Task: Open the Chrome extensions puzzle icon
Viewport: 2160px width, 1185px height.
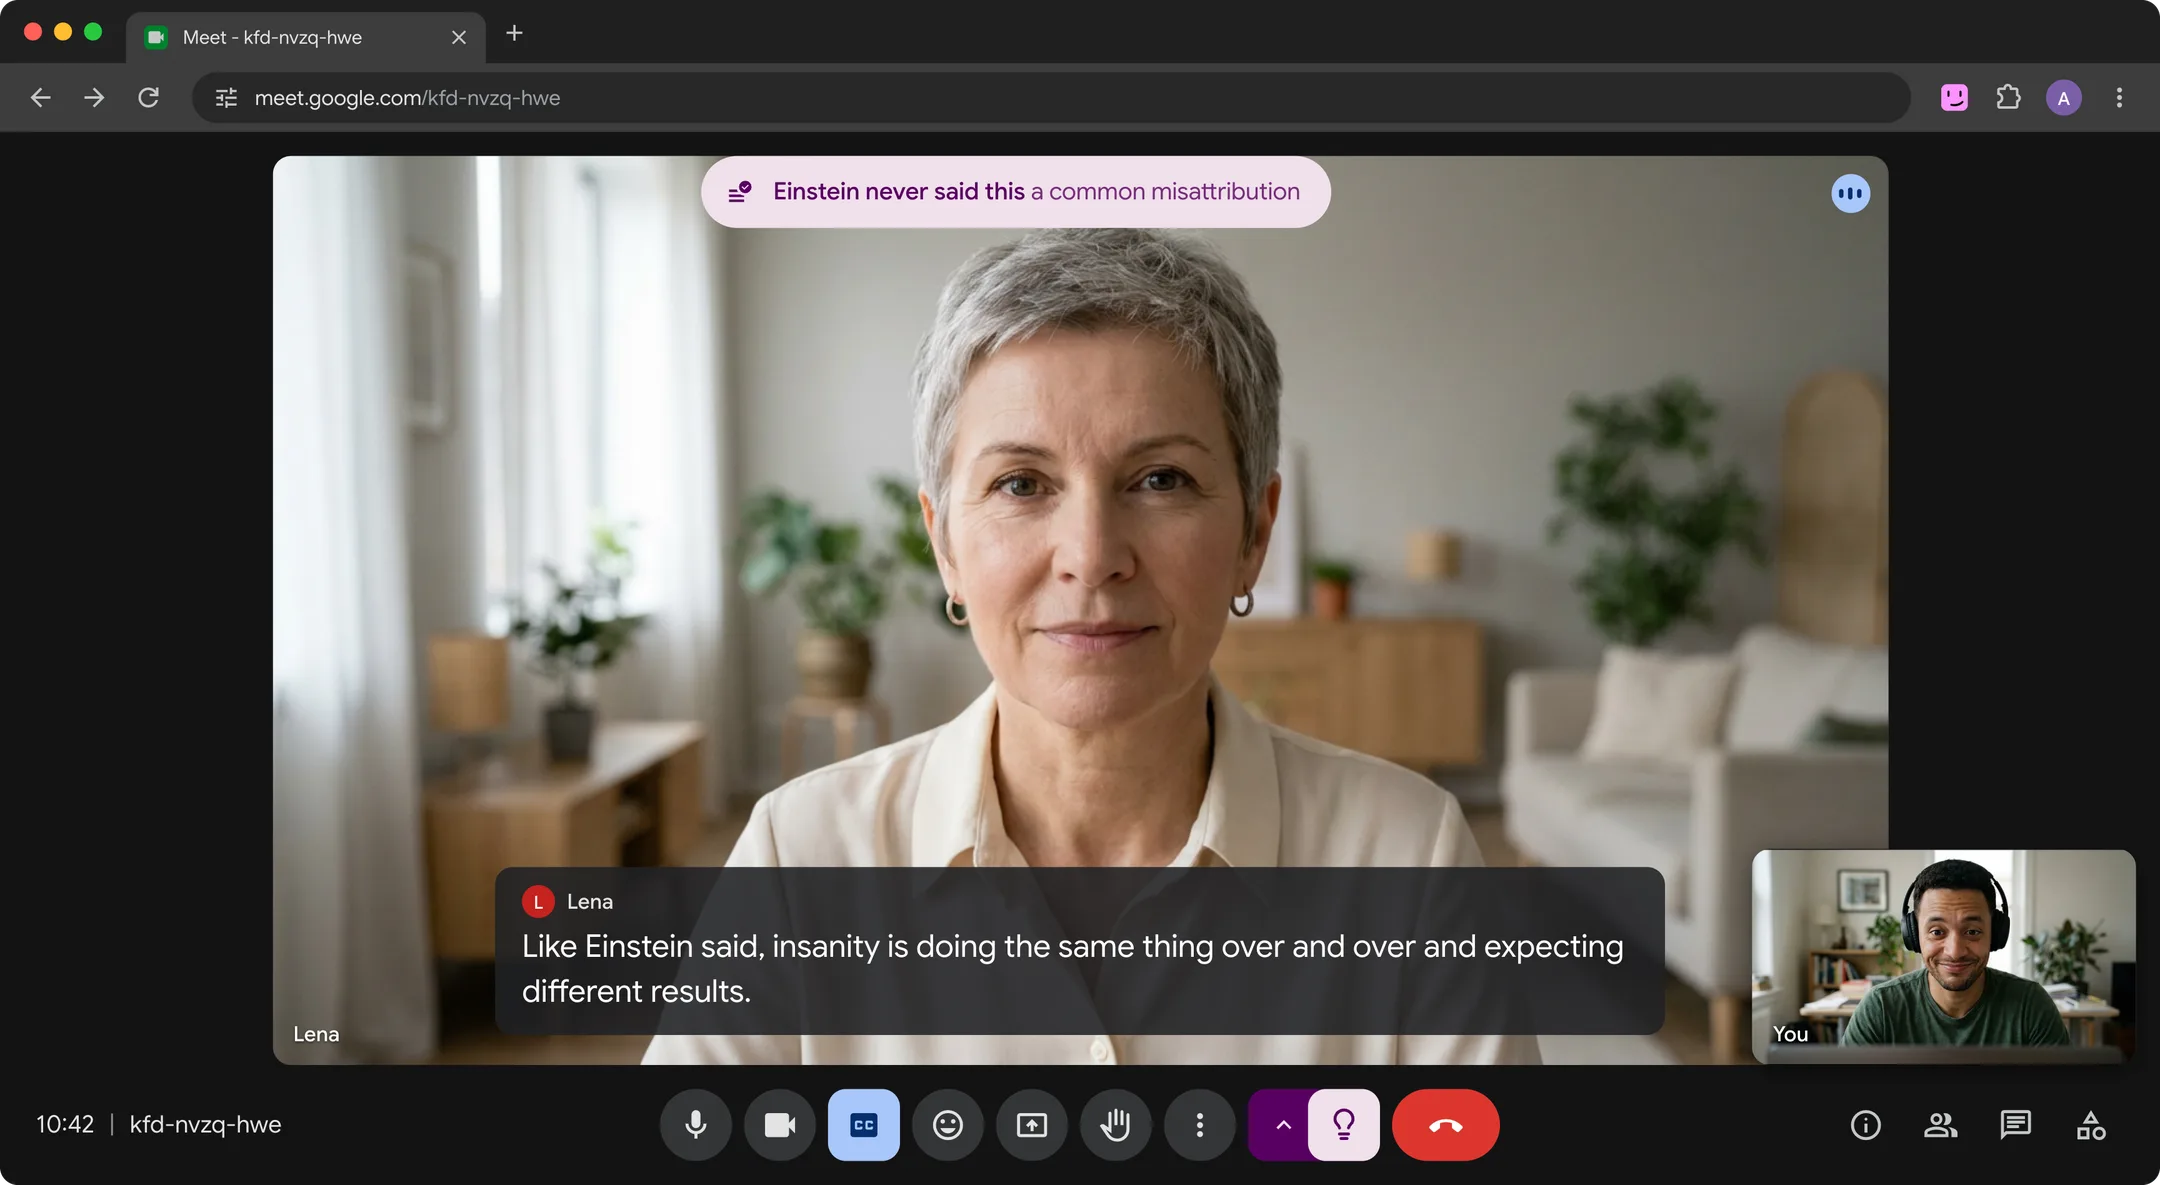Action: tap(2009, 98)
